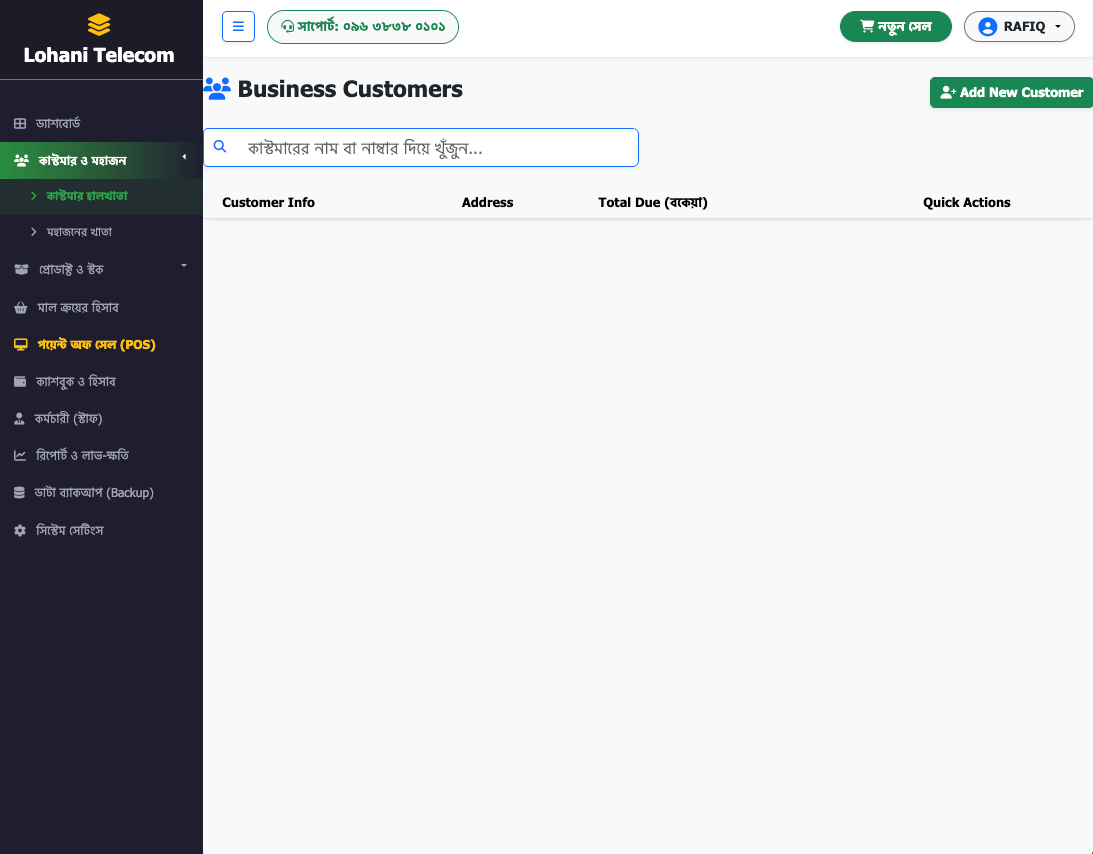Click chevron beside মহাজনের খাতা
The height and width of the screenshot is (854, 1093).
[x=33, y=231]
